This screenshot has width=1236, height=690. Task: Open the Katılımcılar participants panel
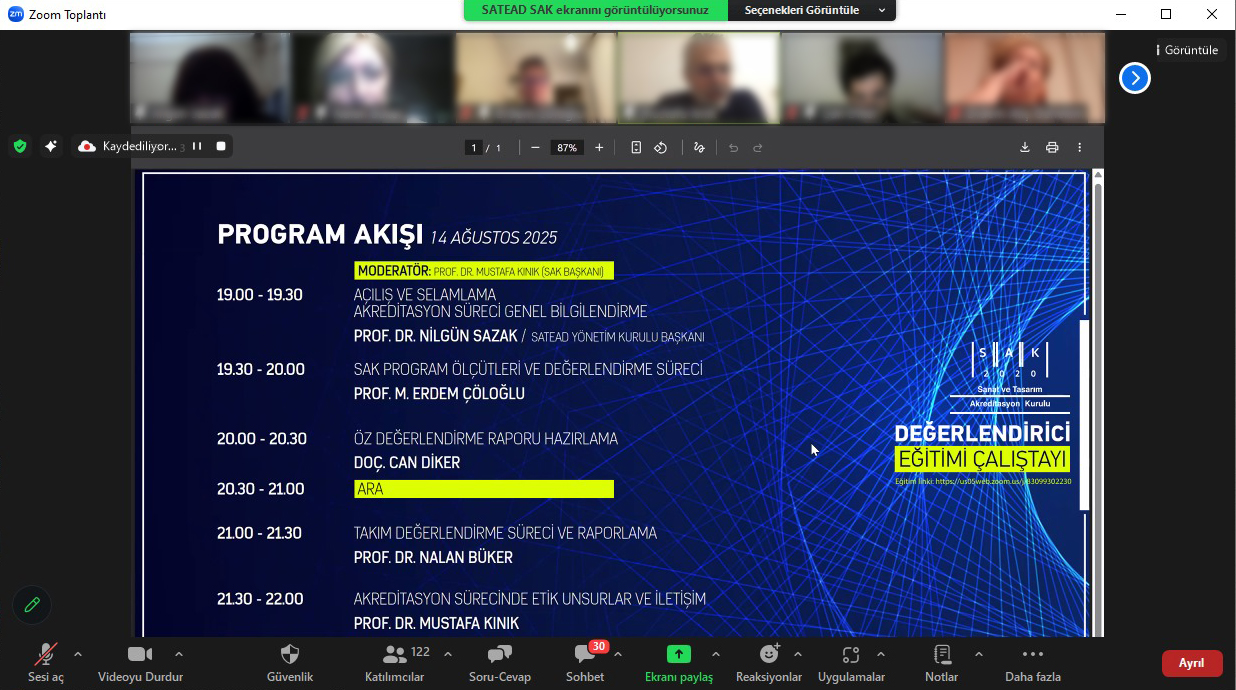pos(395,654)
